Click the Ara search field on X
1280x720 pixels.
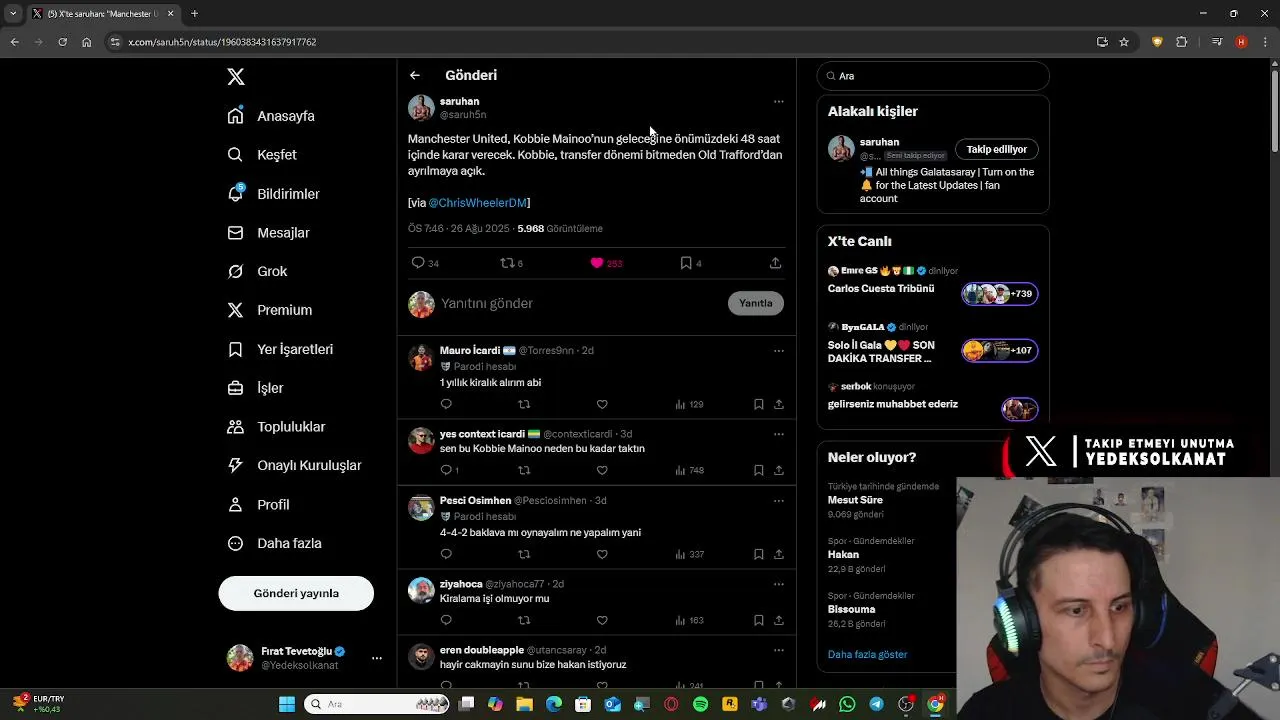tap(933, 76)
